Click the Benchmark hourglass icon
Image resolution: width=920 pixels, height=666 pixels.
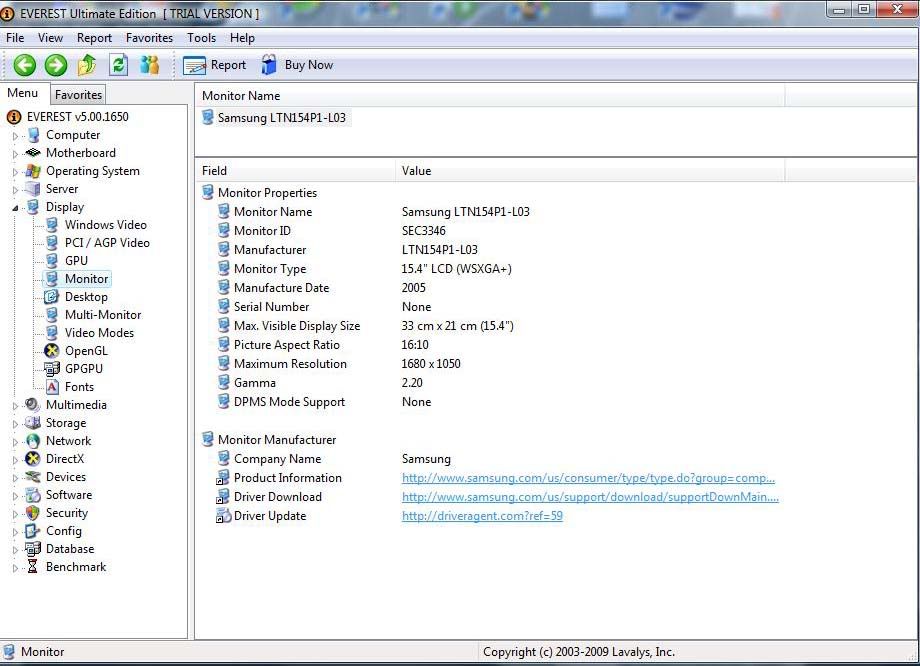[x=33, y=567]
